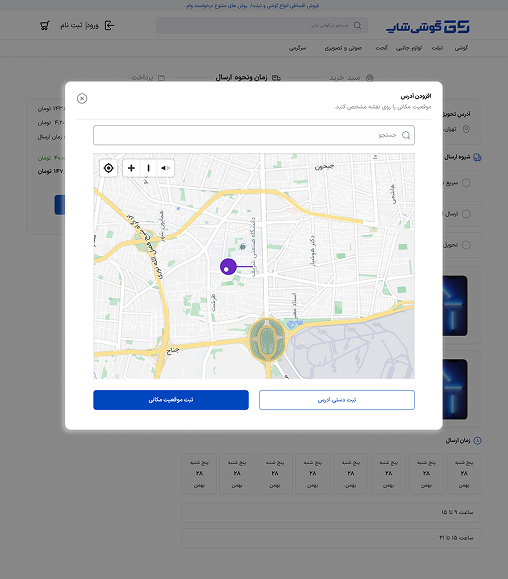Open the گوشی menu item

(461, 48)
